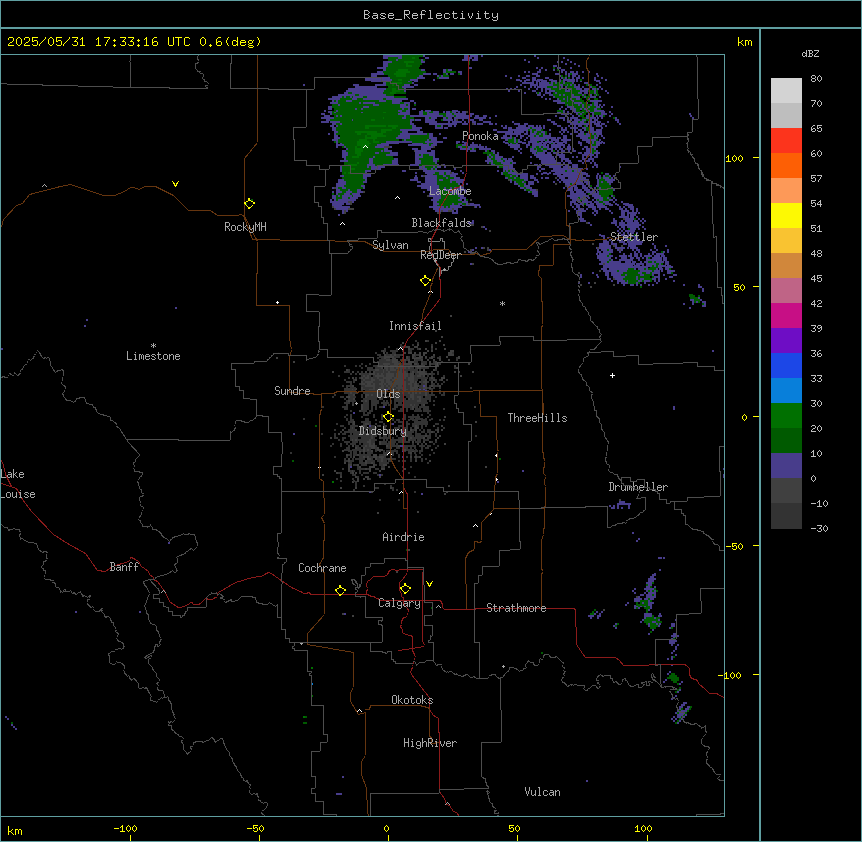Click the 80 value on the dBZ legend
Screen dimensions: 862x842
[816, 79]
